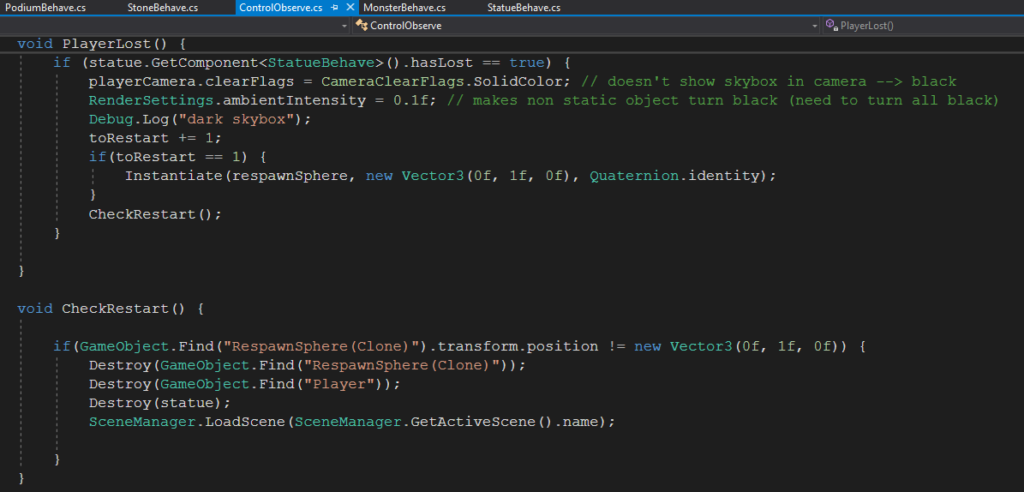The width and height of the screenshot is (1024, 492).
Task: Click the CheckRestart(); call inside PlayerLost
Action: point(155,214)
